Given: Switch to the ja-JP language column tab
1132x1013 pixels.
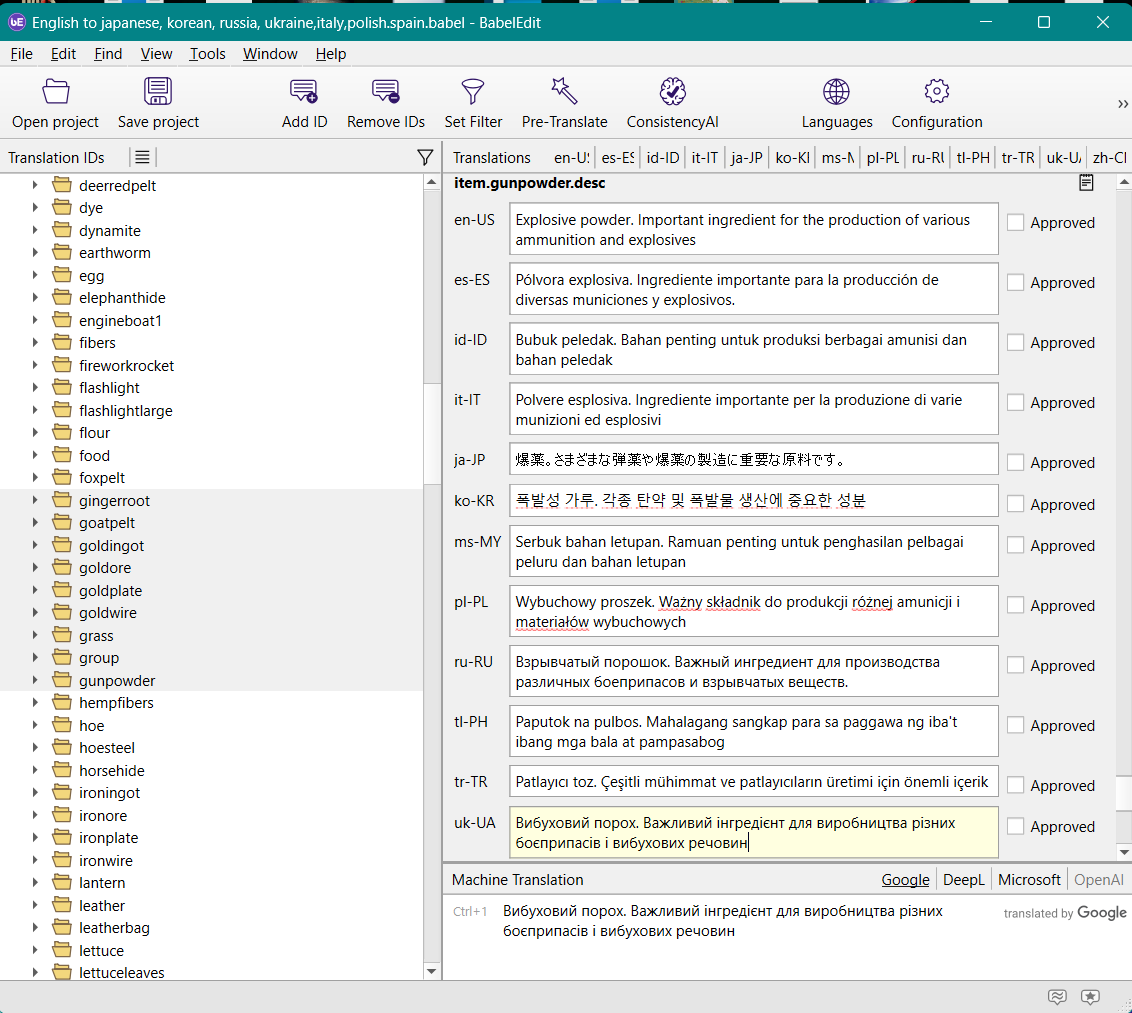Looking at the screenshot, I should (x=746, y=158).
